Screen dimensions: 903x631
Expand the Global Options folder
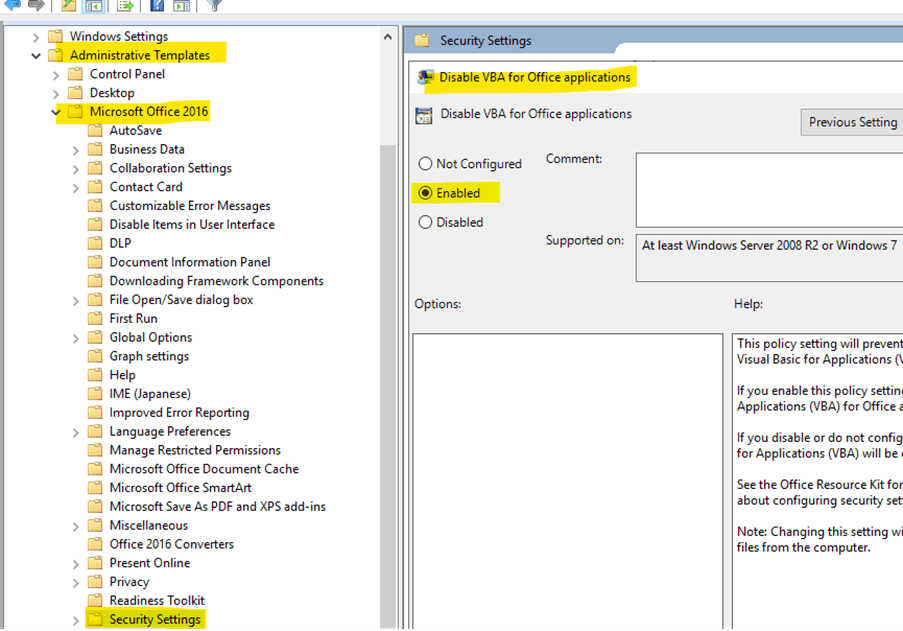pyautogui.click(x=75, y=339)
